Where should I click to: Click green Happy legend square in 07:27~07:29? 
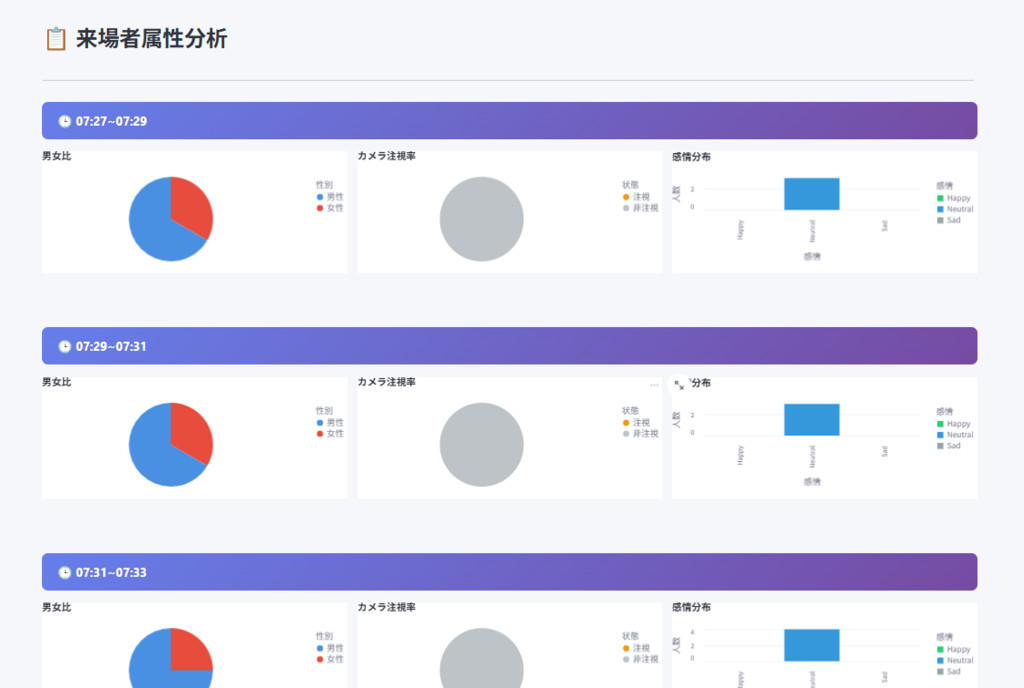coord(940,198)
